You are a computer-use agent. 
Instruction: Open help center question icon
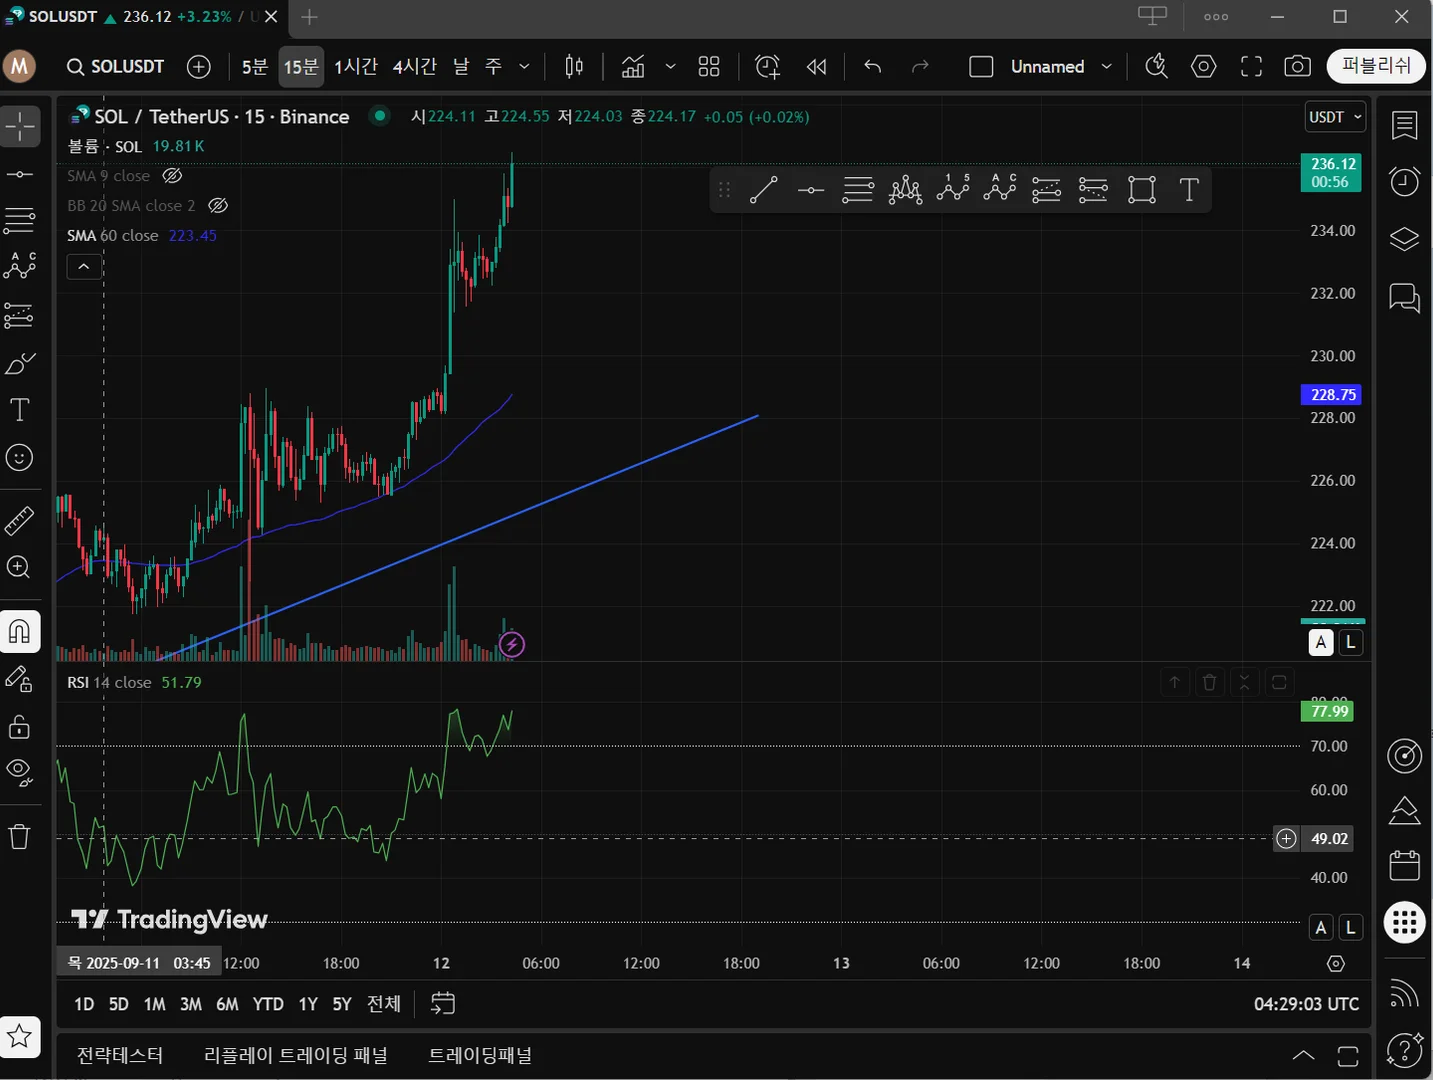pyautogui.click(x=1405, y=1050)
